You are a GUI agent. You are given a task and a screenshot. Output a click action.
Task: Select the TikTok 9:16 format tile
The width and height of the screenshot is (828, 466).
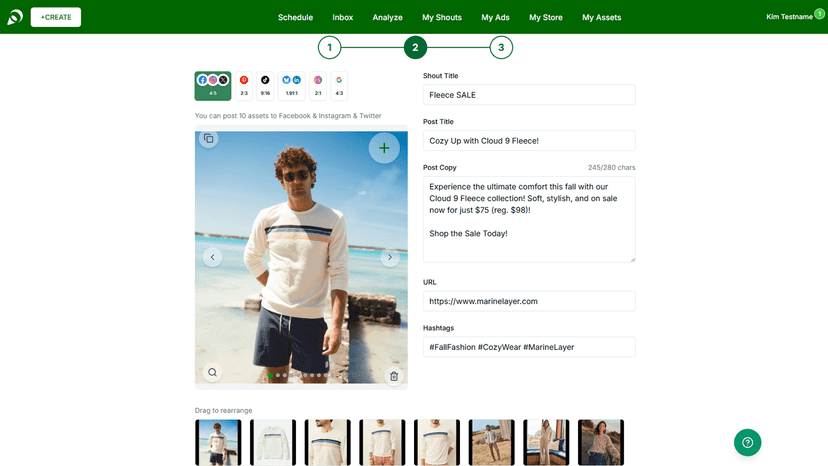[265, 86]
